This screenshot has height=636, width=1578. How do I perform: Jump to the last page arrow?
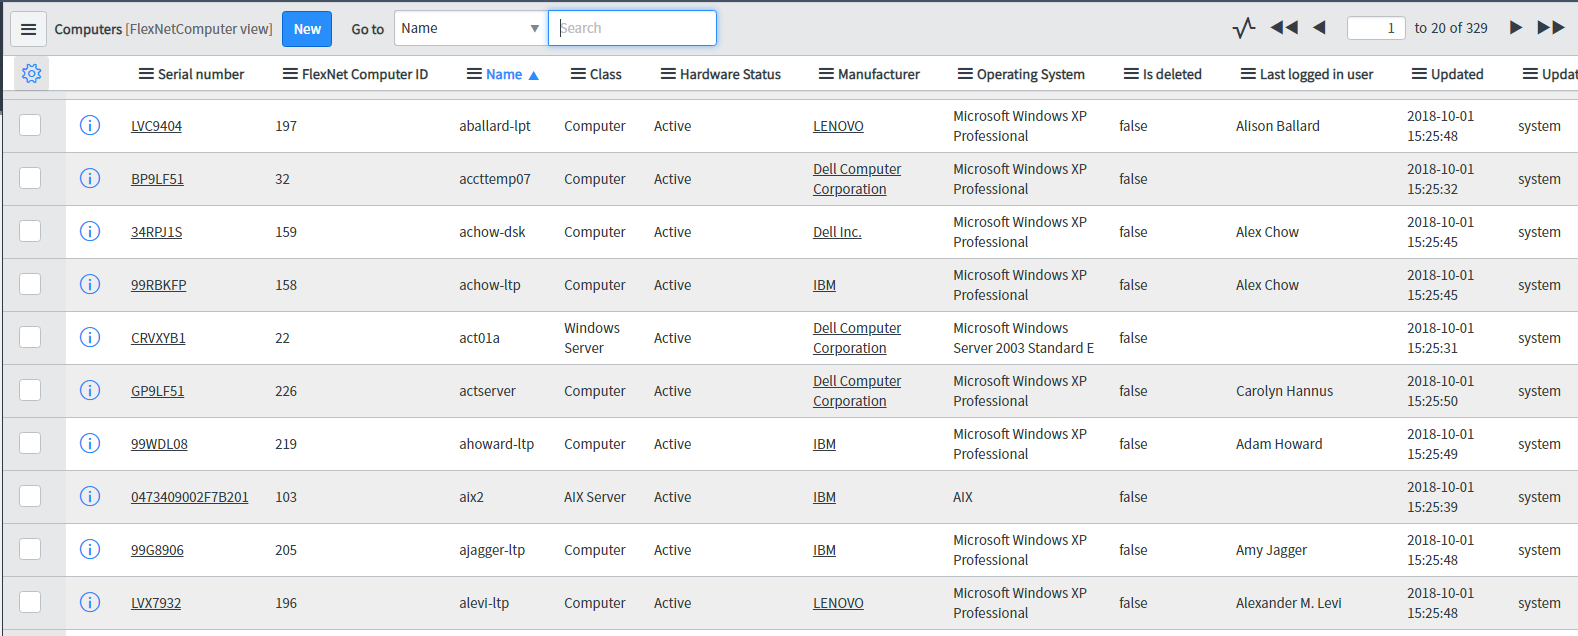click(x=1550, y=28)
